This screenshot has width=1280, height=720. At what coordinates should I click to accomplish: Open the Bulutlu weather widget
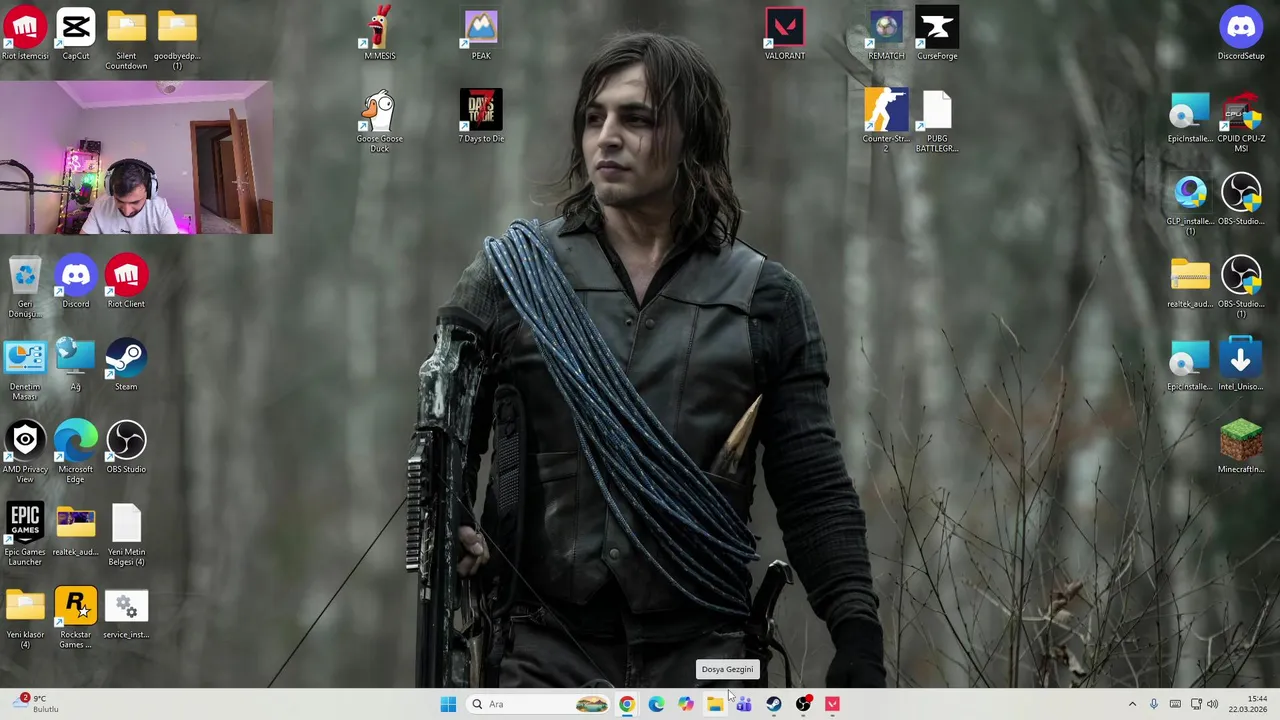[x=34, y=704]
